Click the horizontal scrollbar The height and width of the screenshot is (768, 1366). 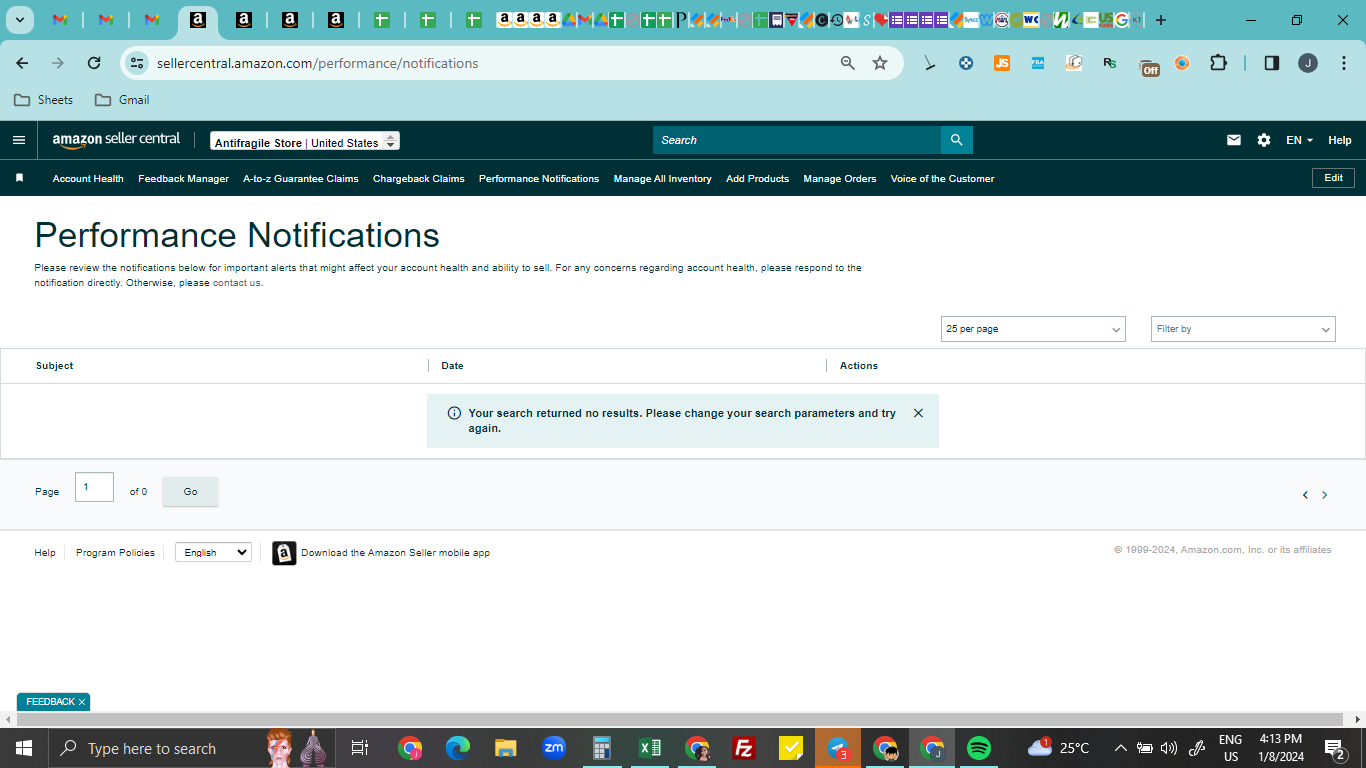tap(680, 720)
